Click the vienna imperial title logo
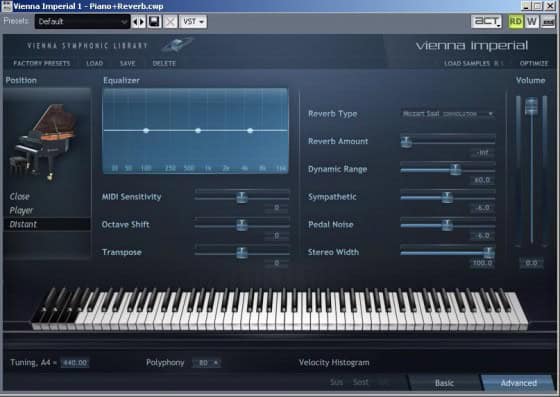The image size is (560, 397). [x=471, y=46]
